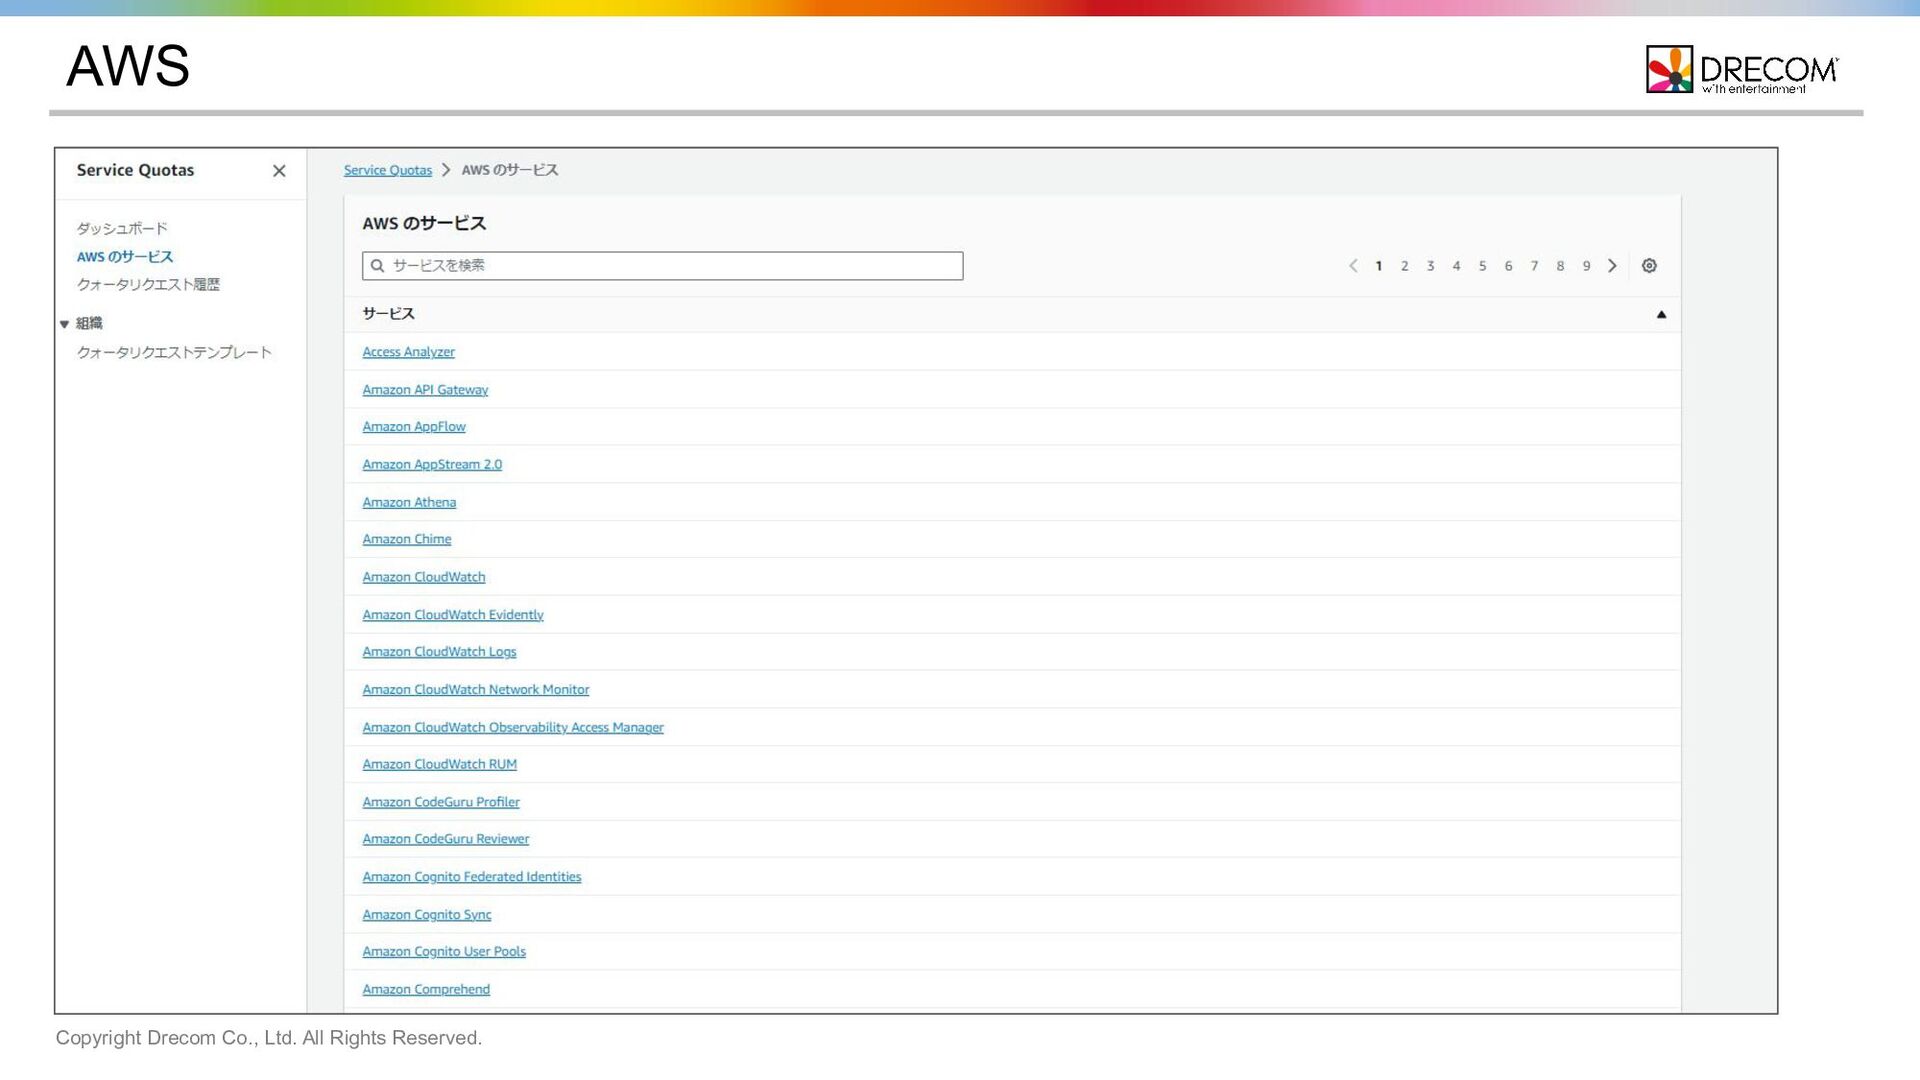The height and width of the screenshot is (1080, 1920).
Task: Open クォータリクエスト履歴
Action: coord(148,285)
